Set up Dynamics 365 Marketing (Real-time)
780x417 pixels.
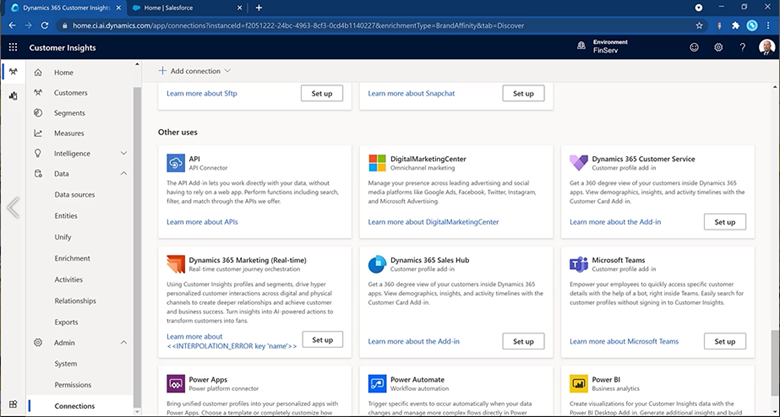pos(322,340)
